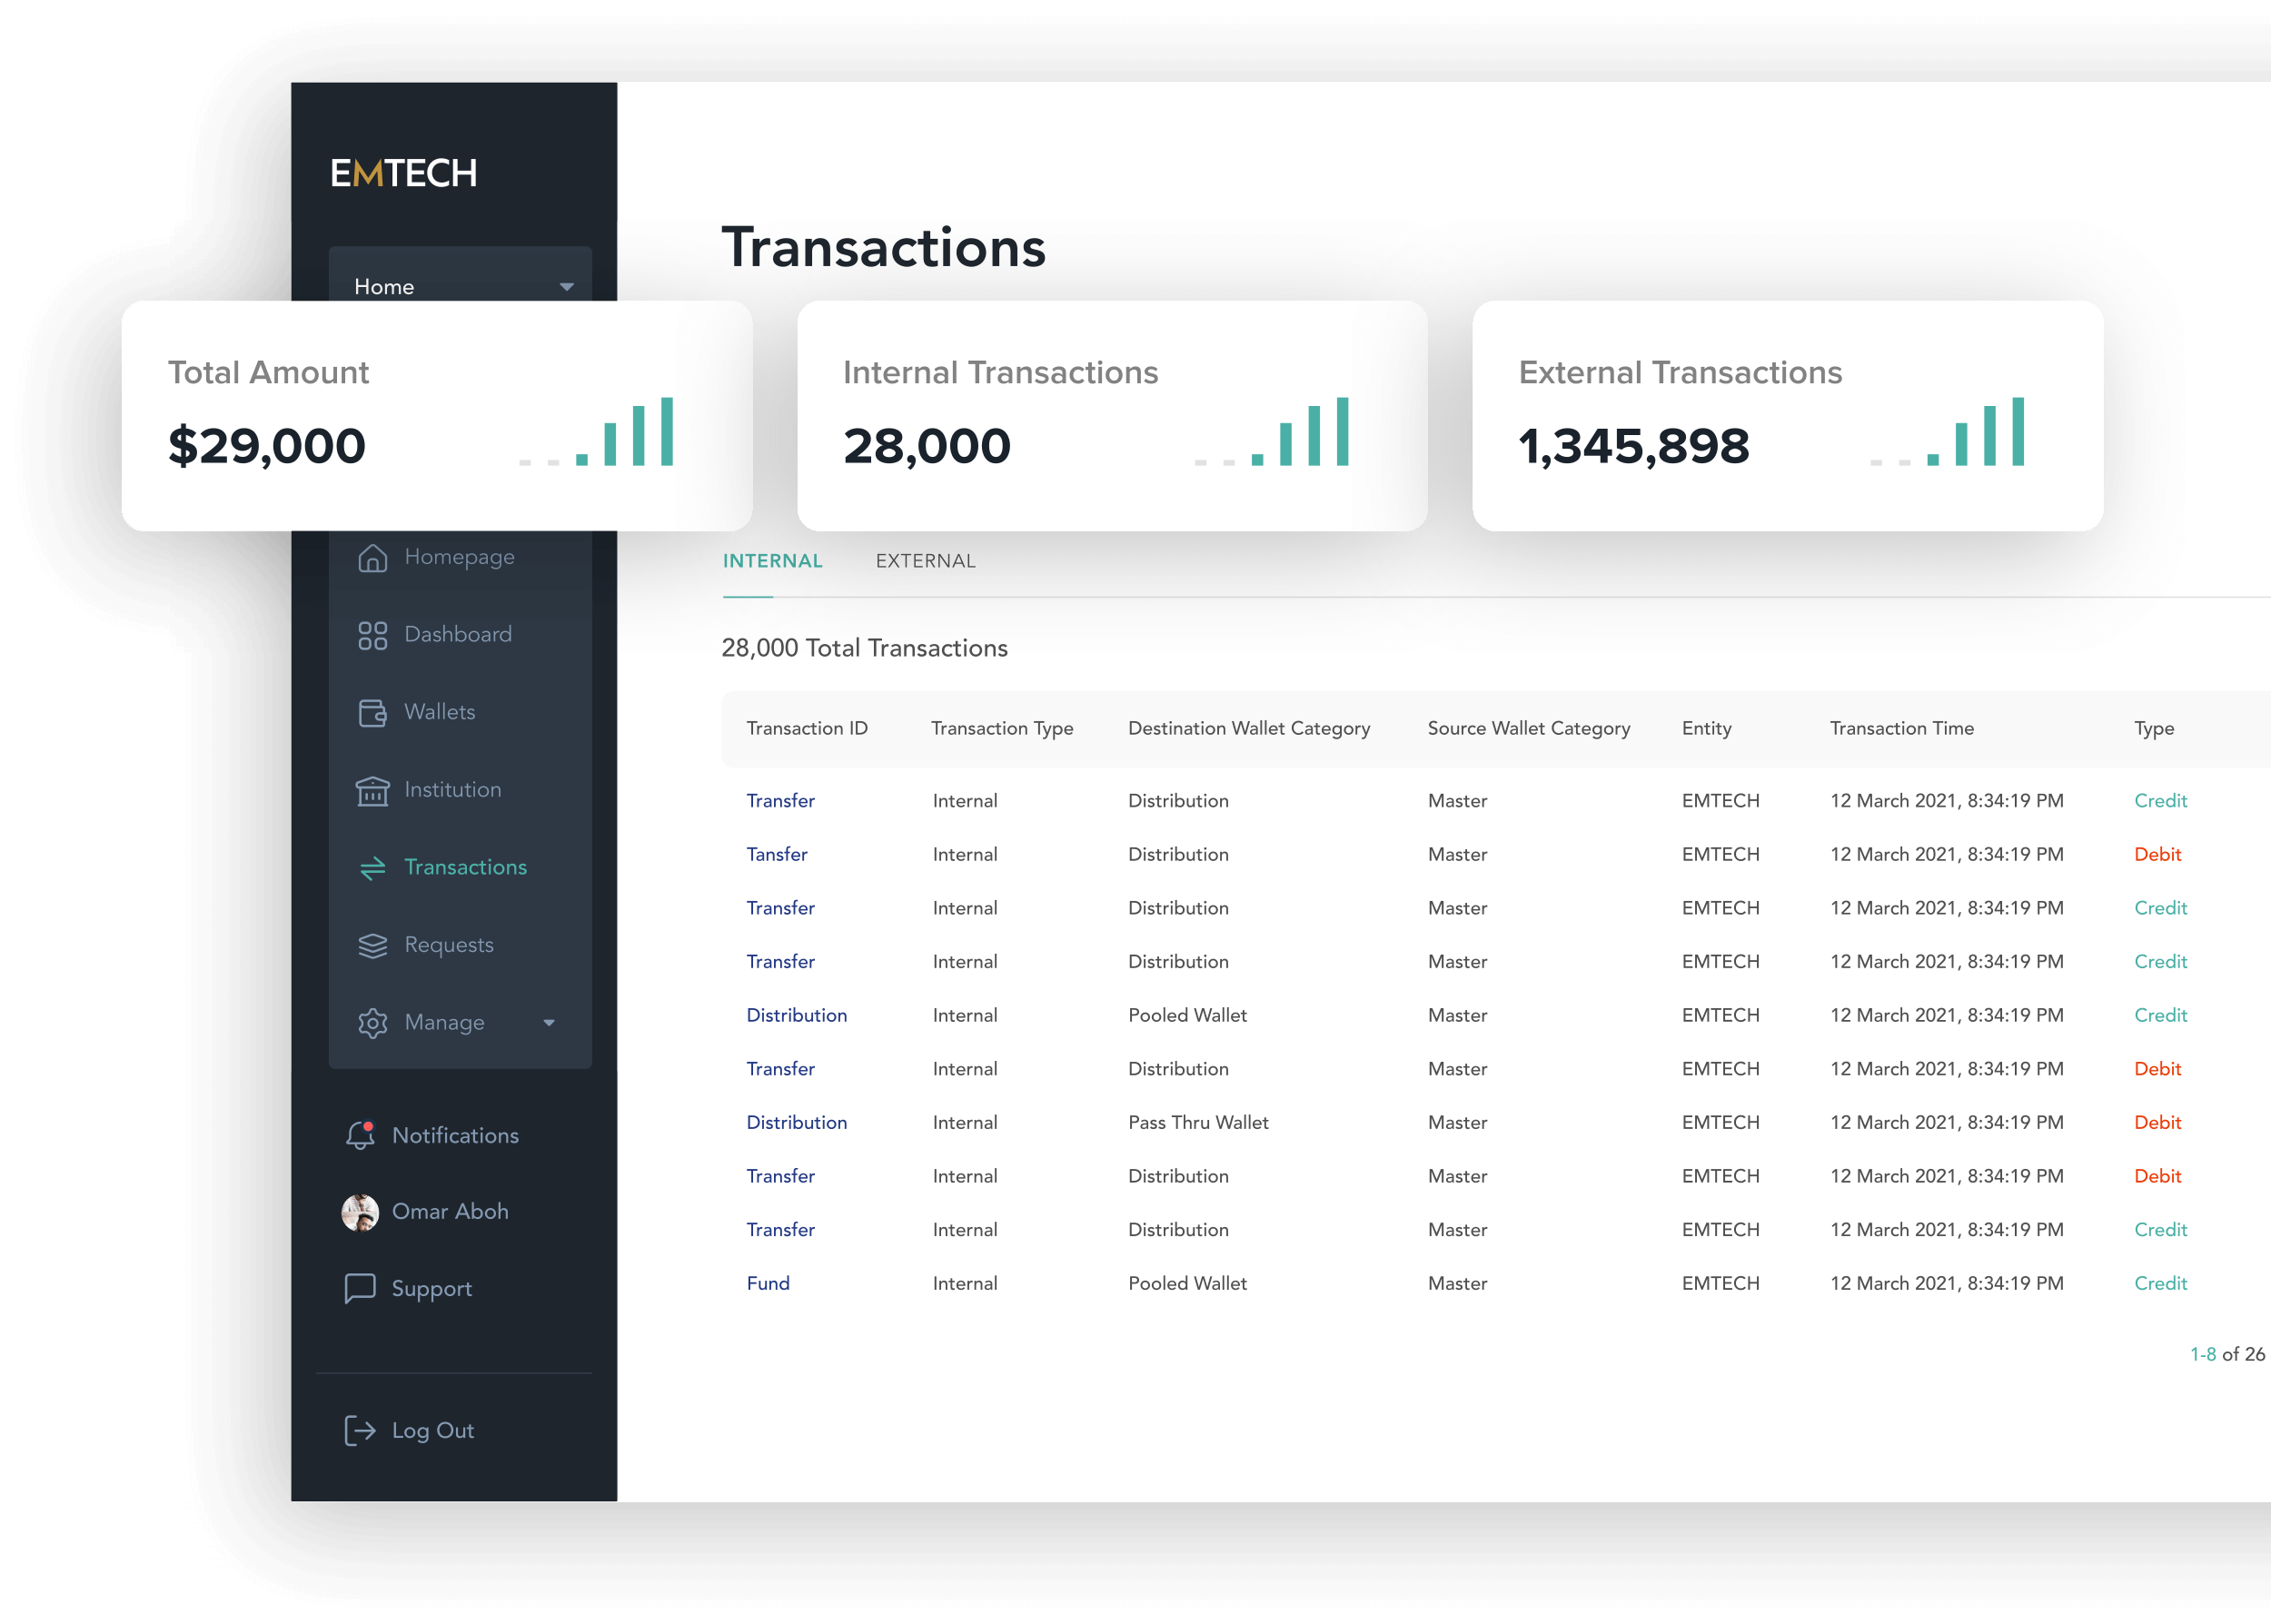Click the Transactions sidebar icon

click(374, 866)
